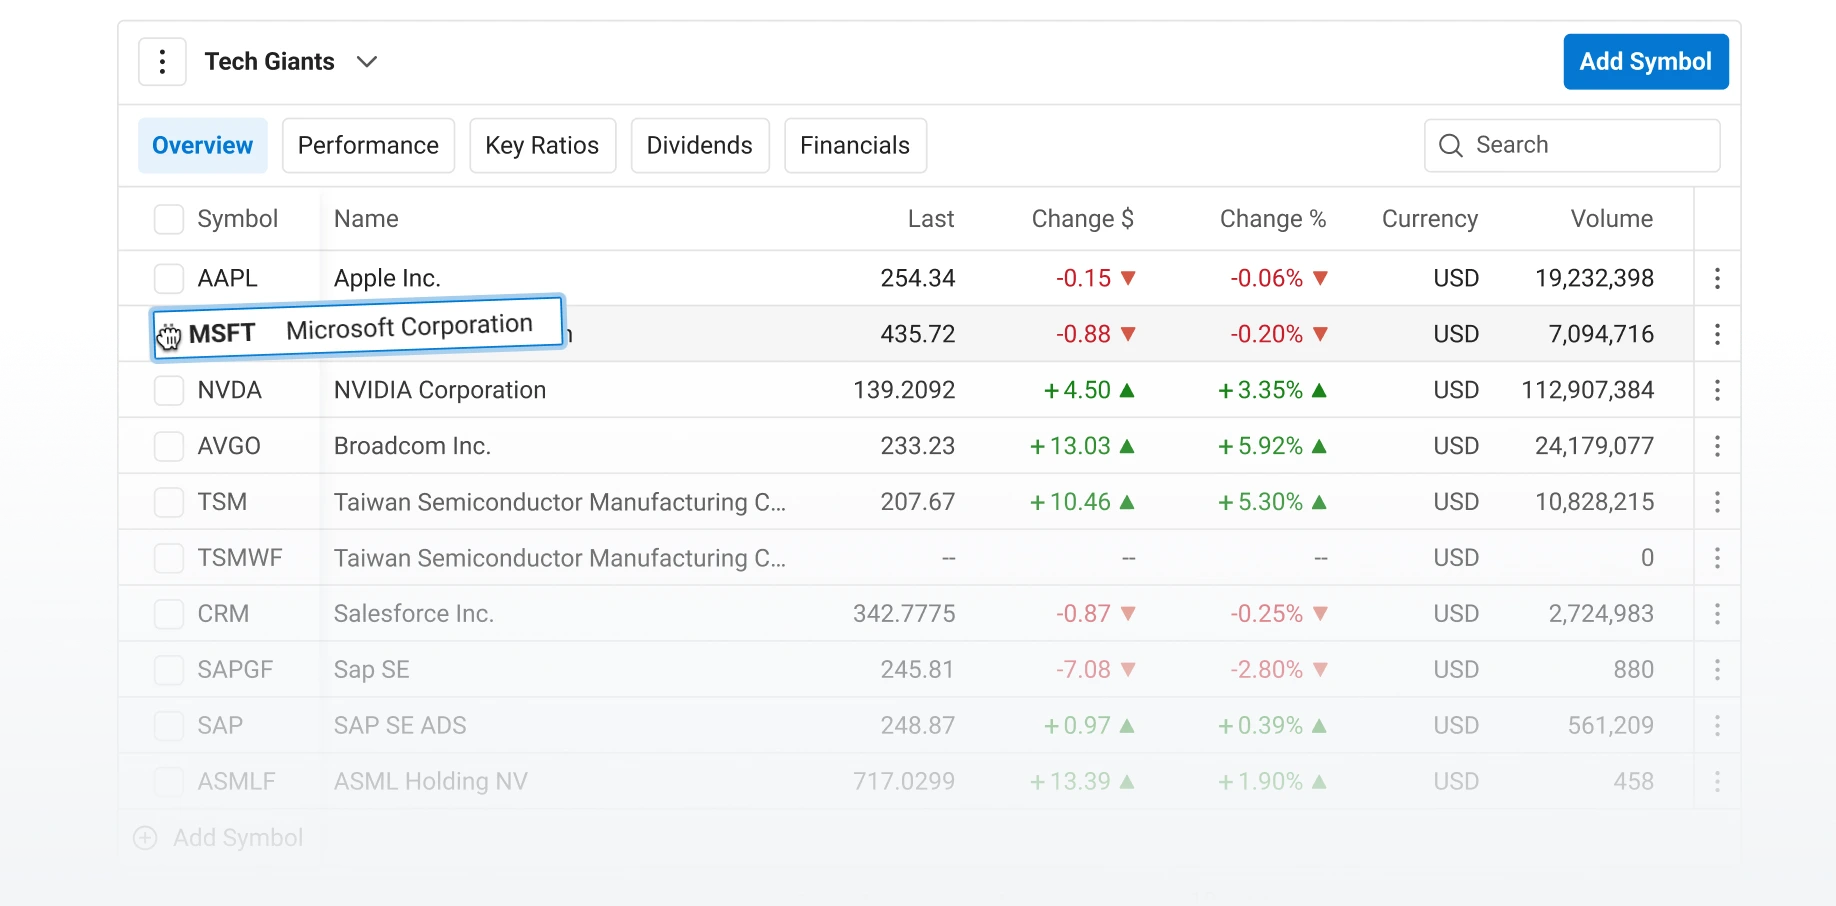Sort by the Last column header
The image size is (1836, 906).
pos(931,219)
